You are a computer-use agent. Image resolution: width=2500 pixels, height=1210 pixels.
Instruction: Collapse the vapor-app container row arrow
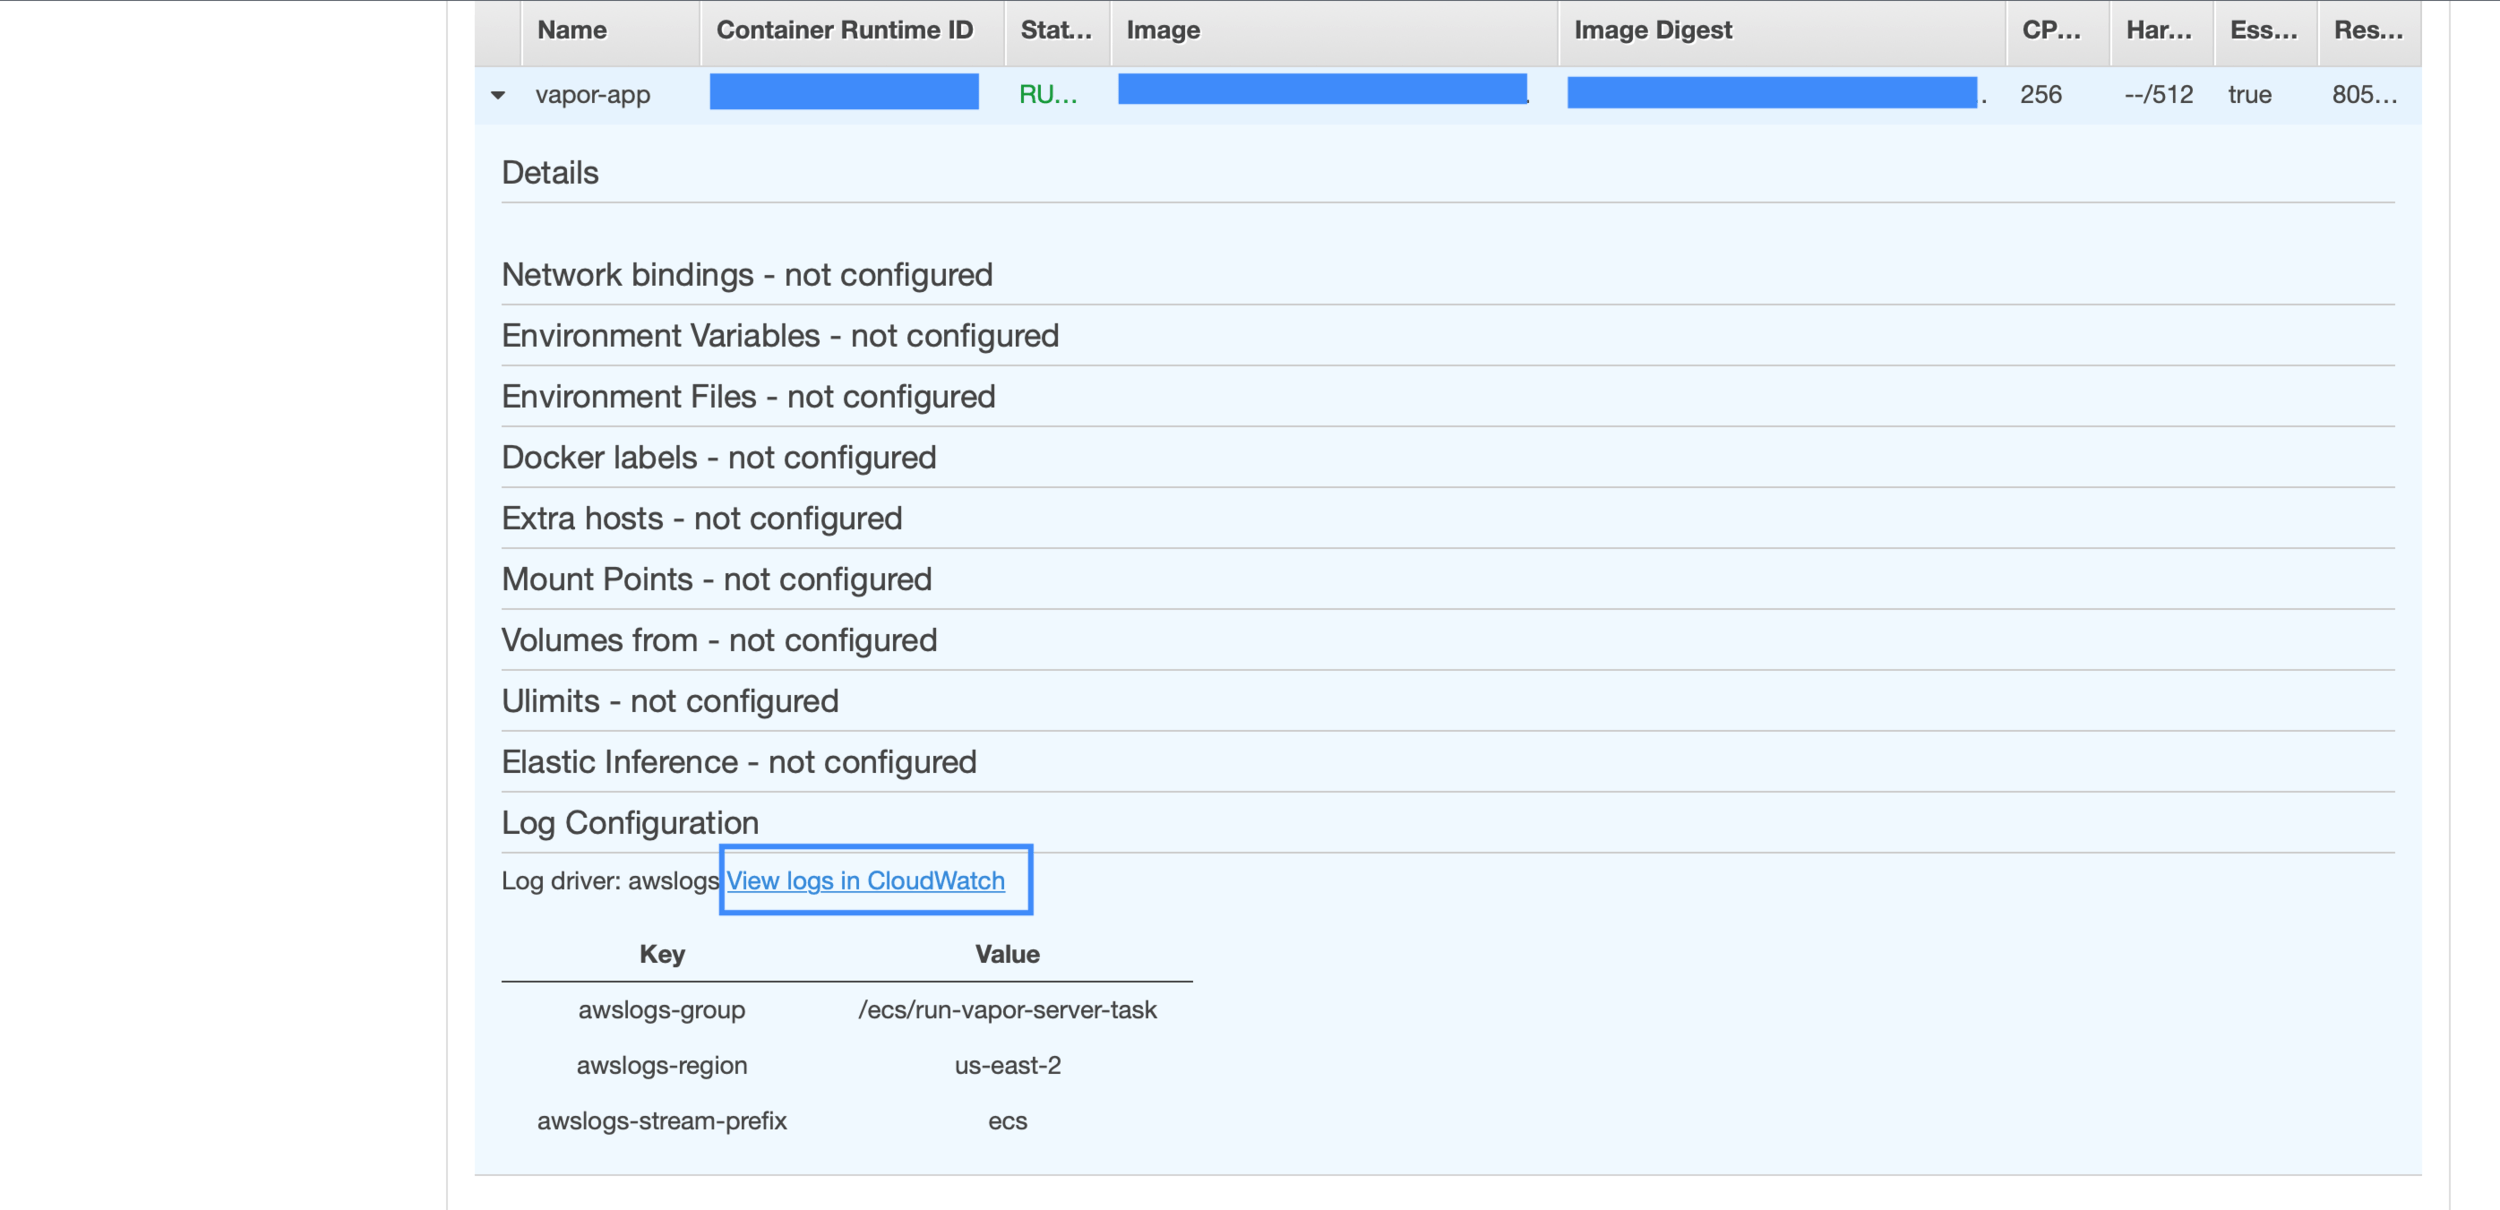pos(497,95)
